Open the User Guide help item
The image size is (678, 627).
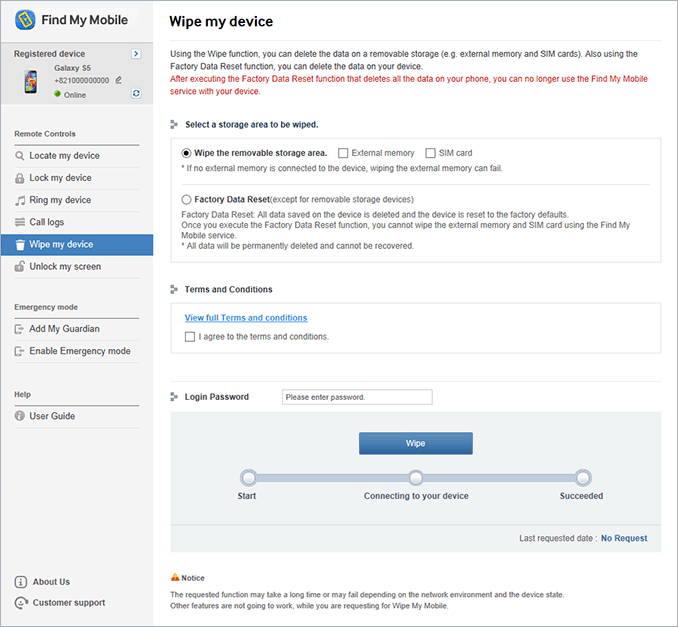coord(52,416)
